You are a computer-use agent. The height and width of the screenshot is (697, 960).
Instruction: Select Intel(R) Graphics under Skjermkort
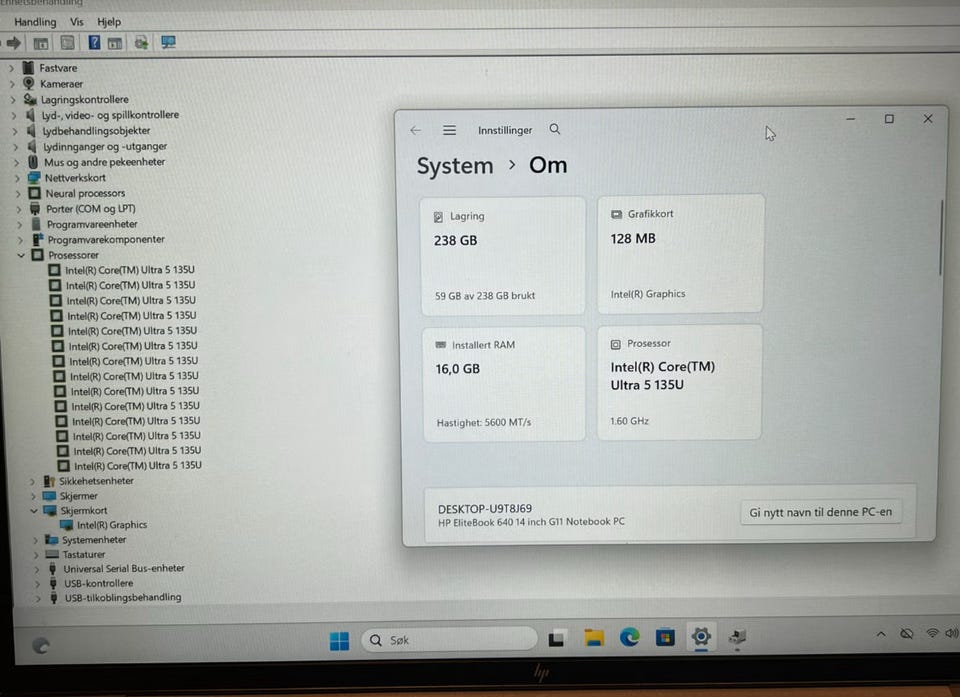pos(112,525)
